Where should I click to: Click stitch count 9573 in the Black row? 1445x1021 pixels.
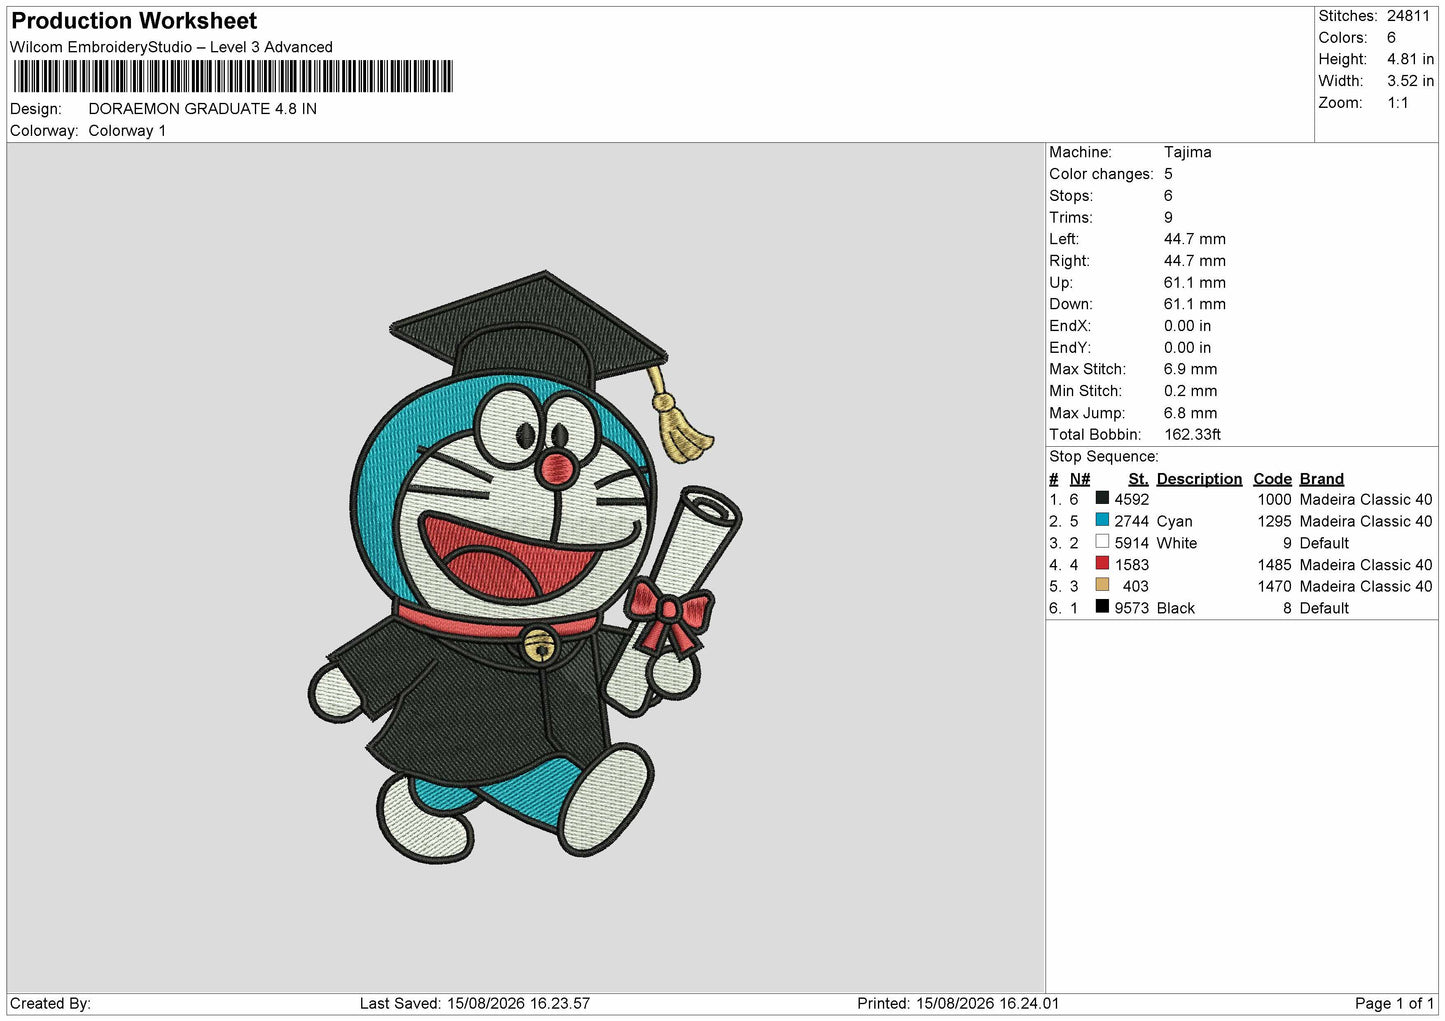coord(1132,608)
